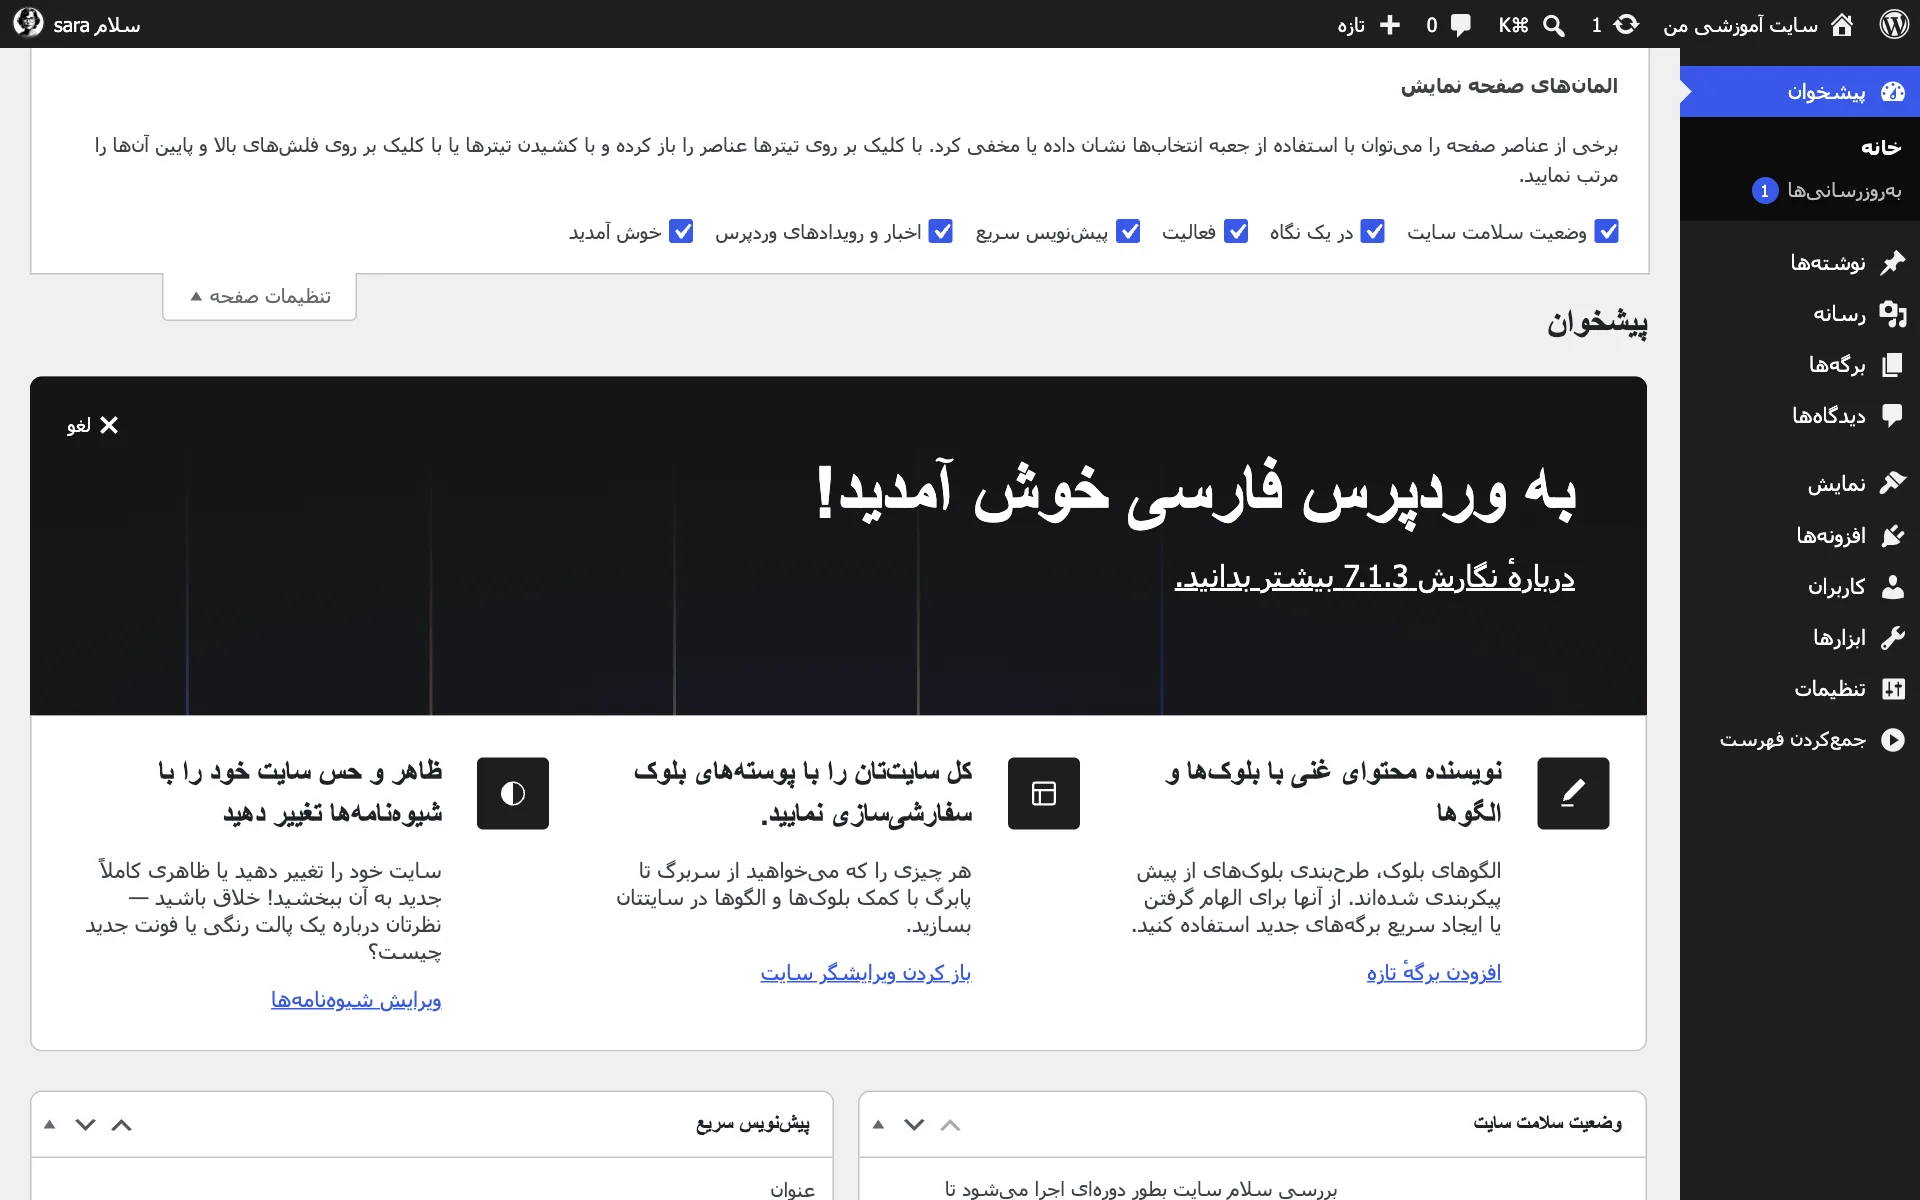Collapse تنظیمات صفحه screen options tab
The height and width of the screenshot is (1200, 1920).
pyautogui.click(x=260, y=297)
